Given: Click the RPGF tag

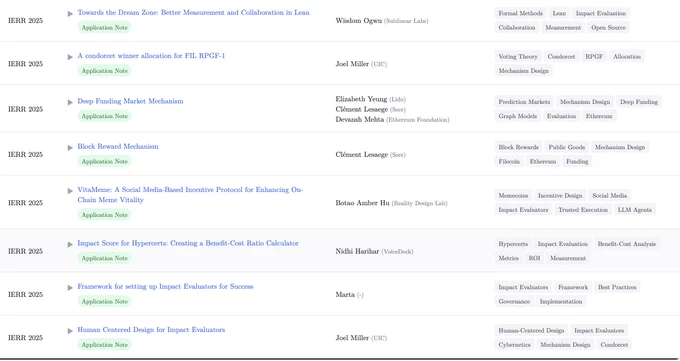Looking at the screenshot, I should coord(594,56).
